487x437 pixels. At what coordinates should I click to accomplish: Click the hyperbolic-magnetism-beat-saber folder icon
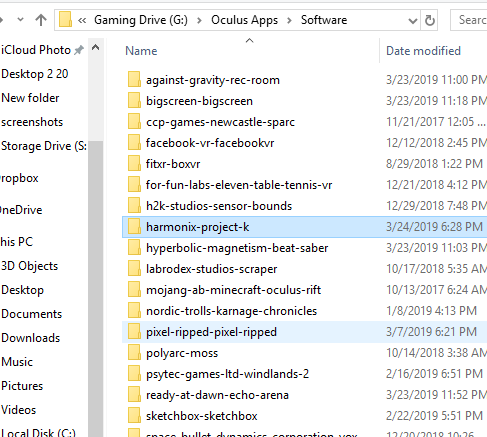pyautogui.click(x=134, y=248)
